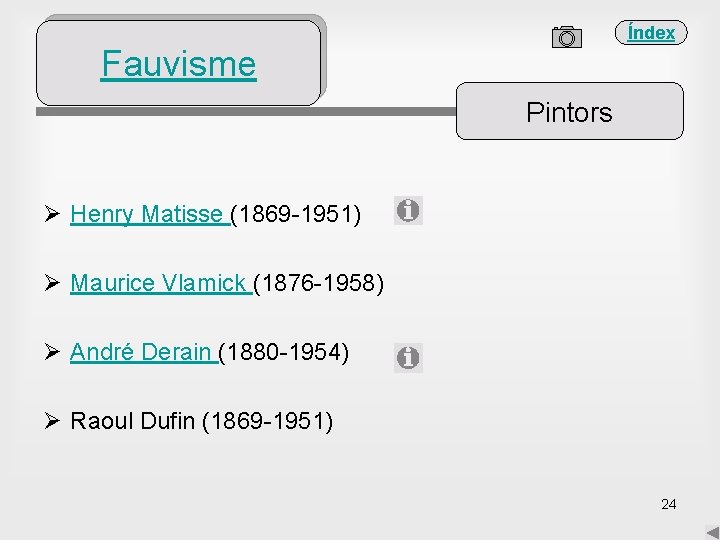
Task: Click the dates (1880-1954) after Derain
Action: click(284, 352)
